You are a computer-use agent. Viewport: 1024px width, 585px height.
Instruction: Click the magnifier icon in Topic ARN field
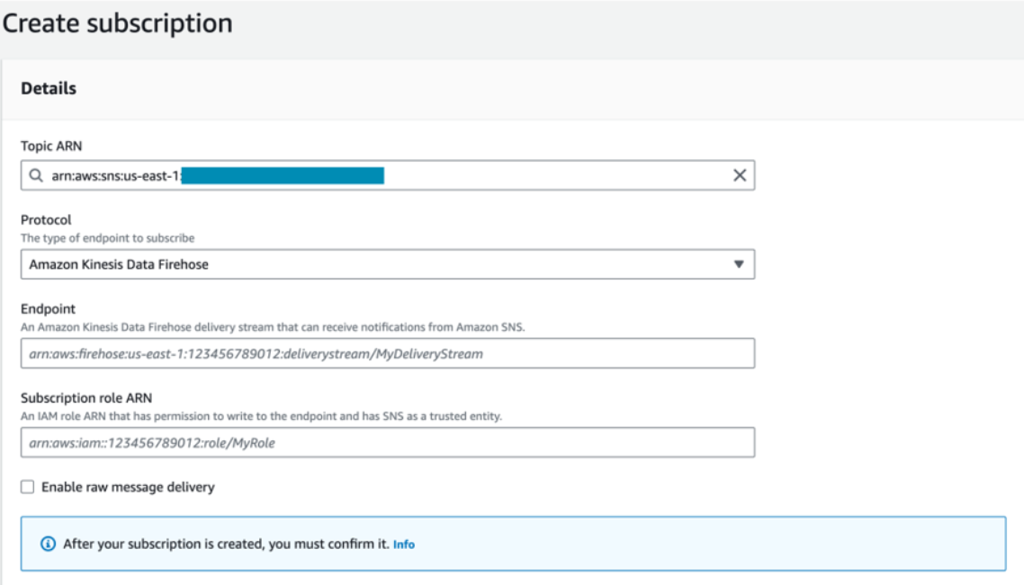tap(36, 176)
